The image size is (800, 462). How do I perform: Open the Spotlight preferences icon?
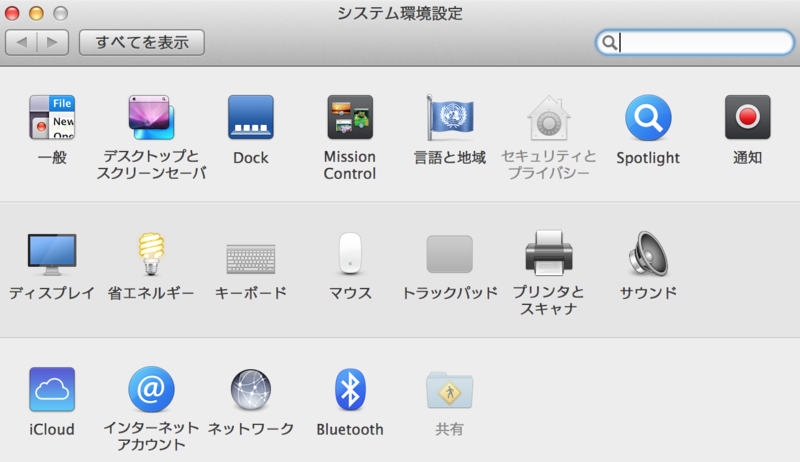648,117
